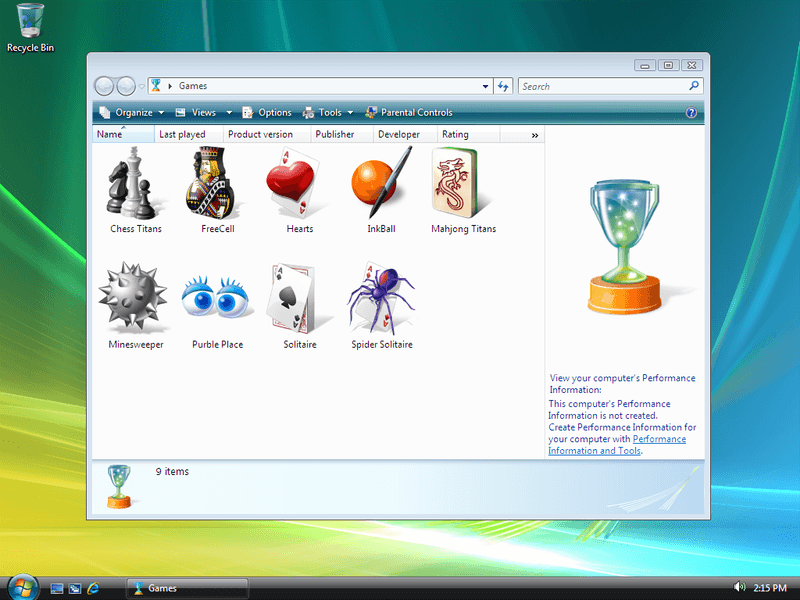Image resolution: width=800 pixels, height=600 pixels.
Task: Select the Solitaire cards icon
Action: (292, 296)
